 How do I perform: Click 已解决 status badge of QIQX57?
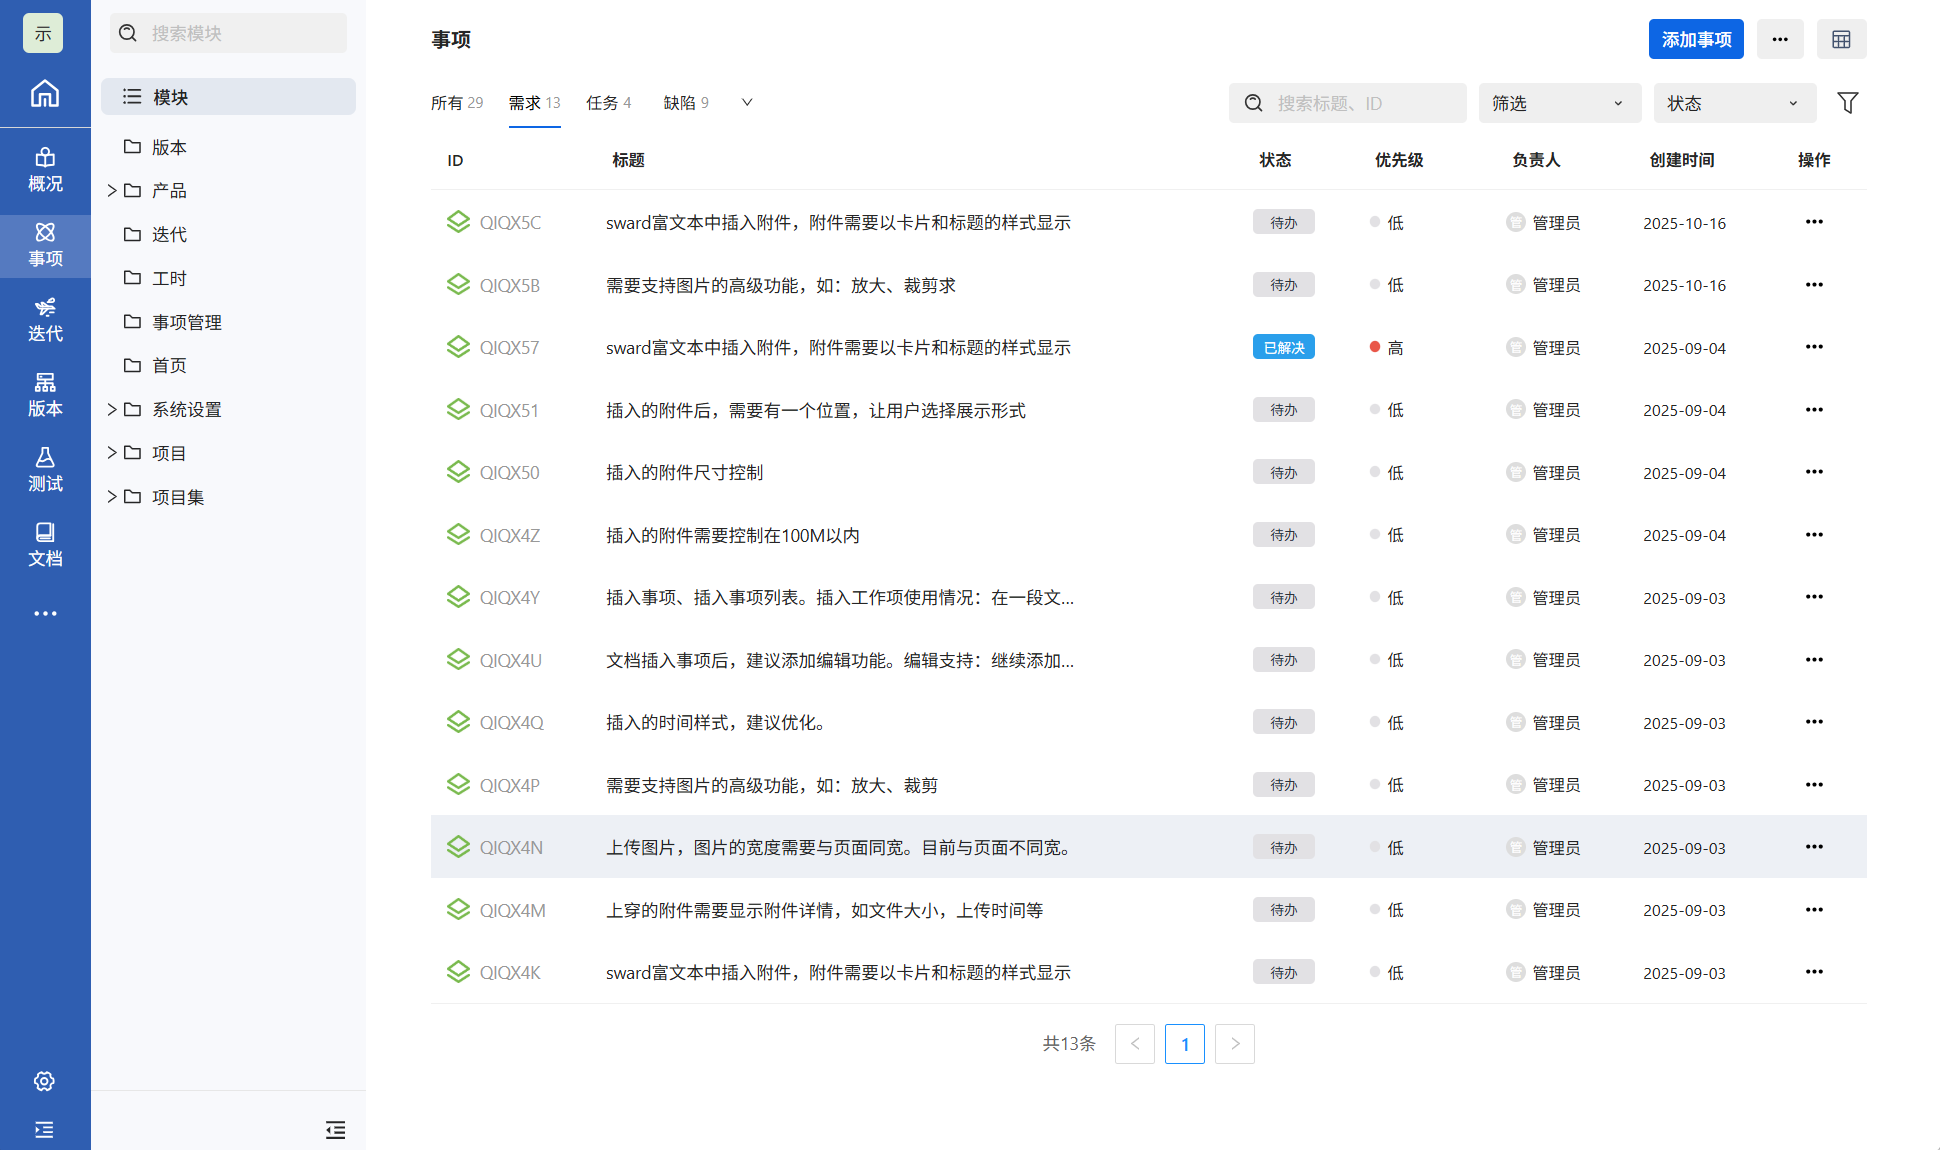click(1283, 348)
